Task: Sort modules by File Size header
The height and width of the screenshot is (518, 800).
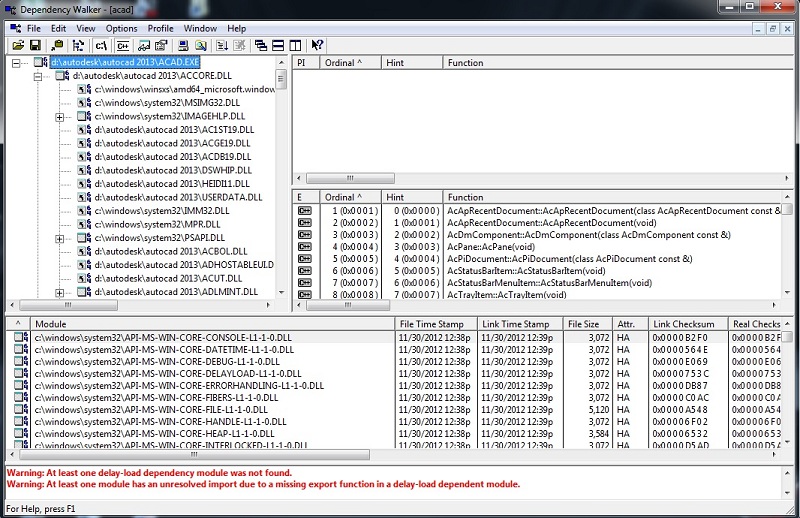Action: pos(588,324)
